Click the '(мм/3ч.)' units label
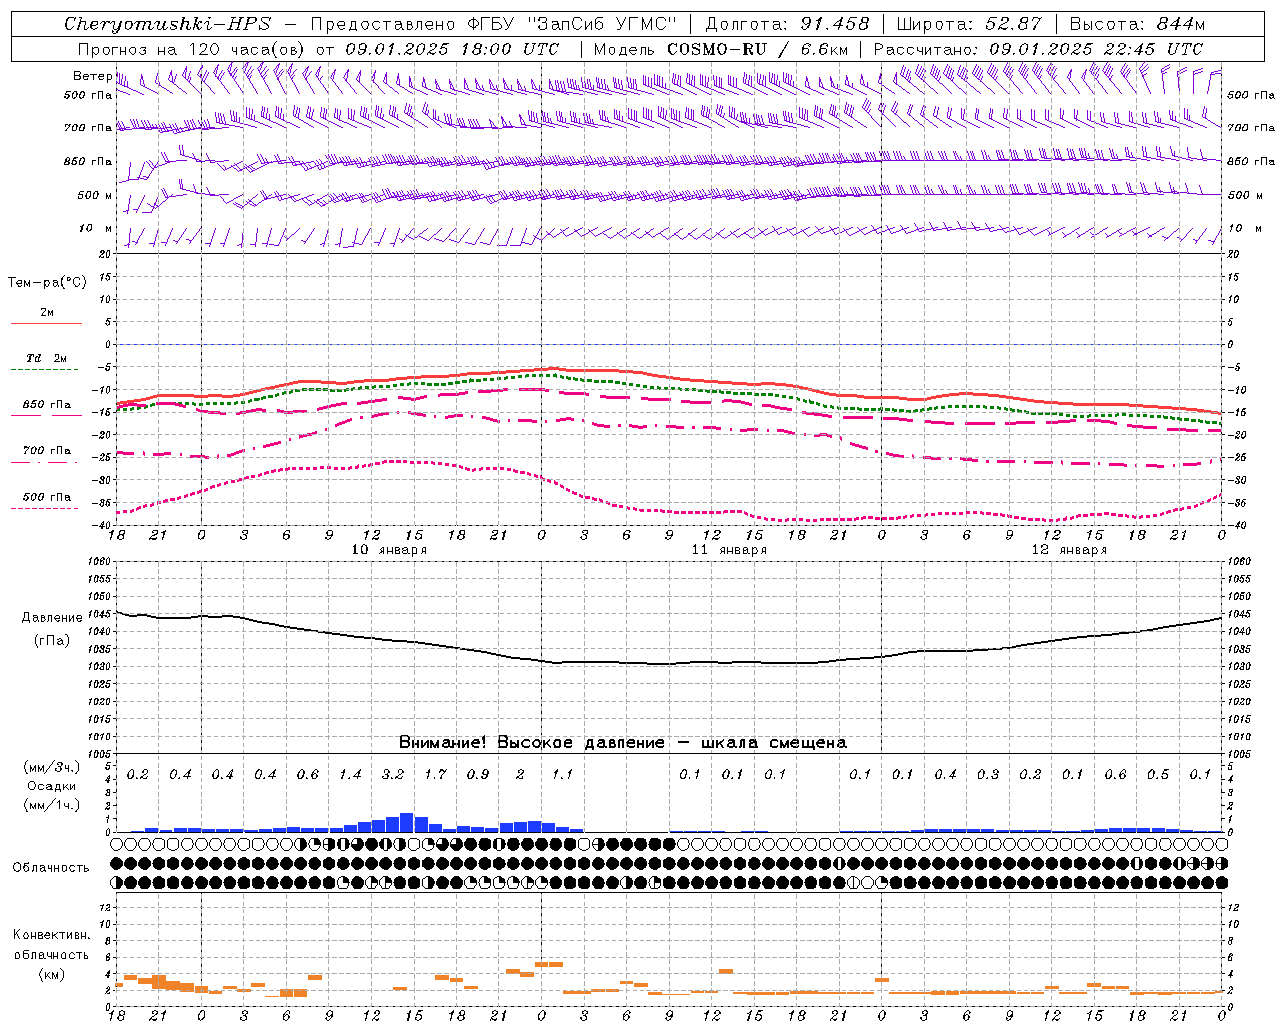The width and height of the screenshot is (1280, 1024). [x=51, y=767]
